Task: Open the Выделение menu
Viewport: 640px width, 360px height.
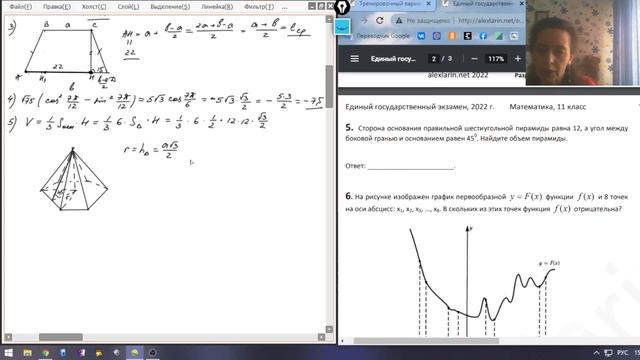Action: [170, 7]
